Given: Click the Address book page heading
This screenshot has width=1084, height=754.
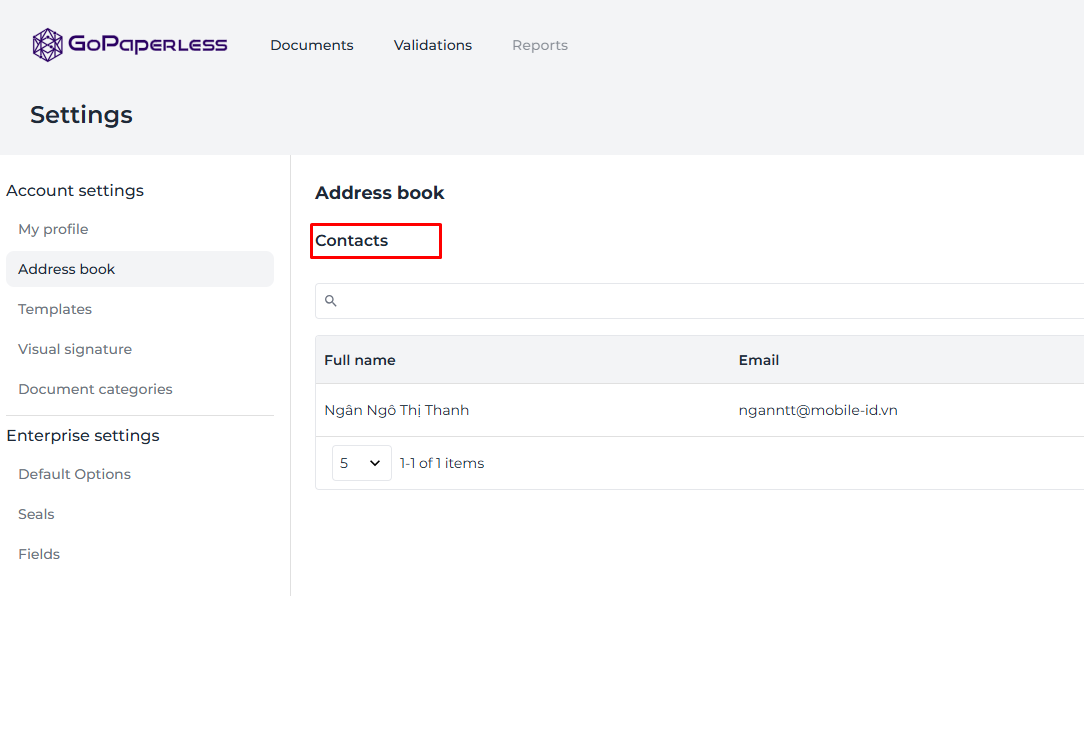Looking at the screenshot, I should coord(380,193).
